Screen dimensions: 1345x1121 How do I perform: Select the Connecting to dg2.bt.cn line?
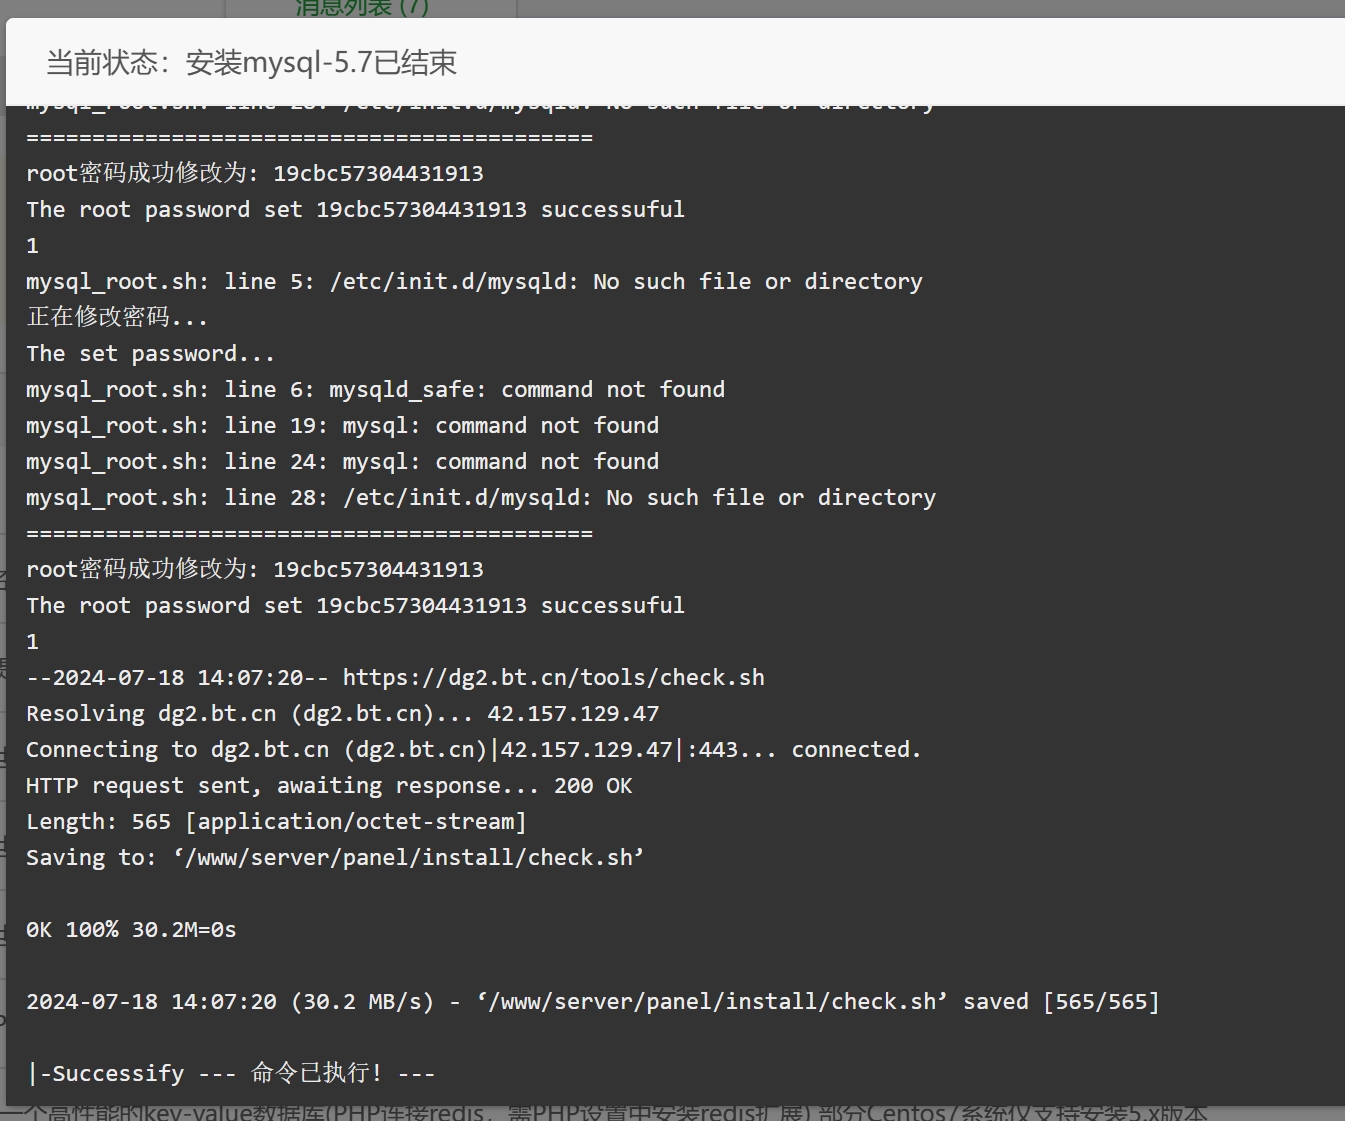click(473, 750)
